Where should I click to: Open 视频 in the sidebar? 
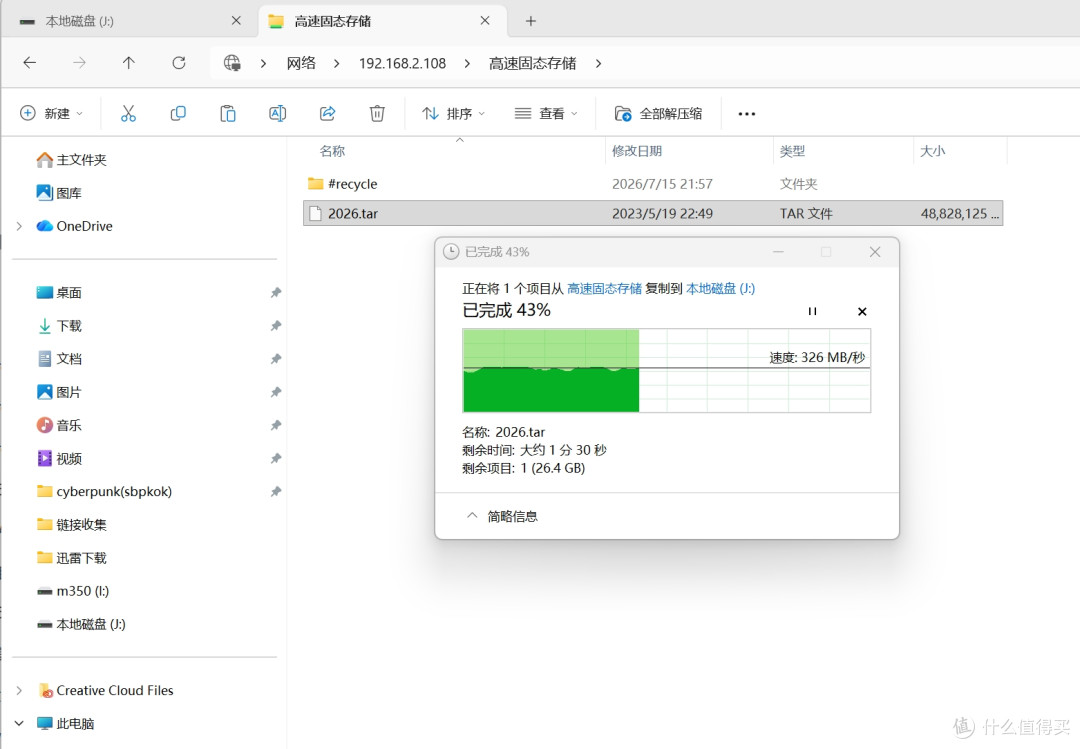tap(59, 458)
